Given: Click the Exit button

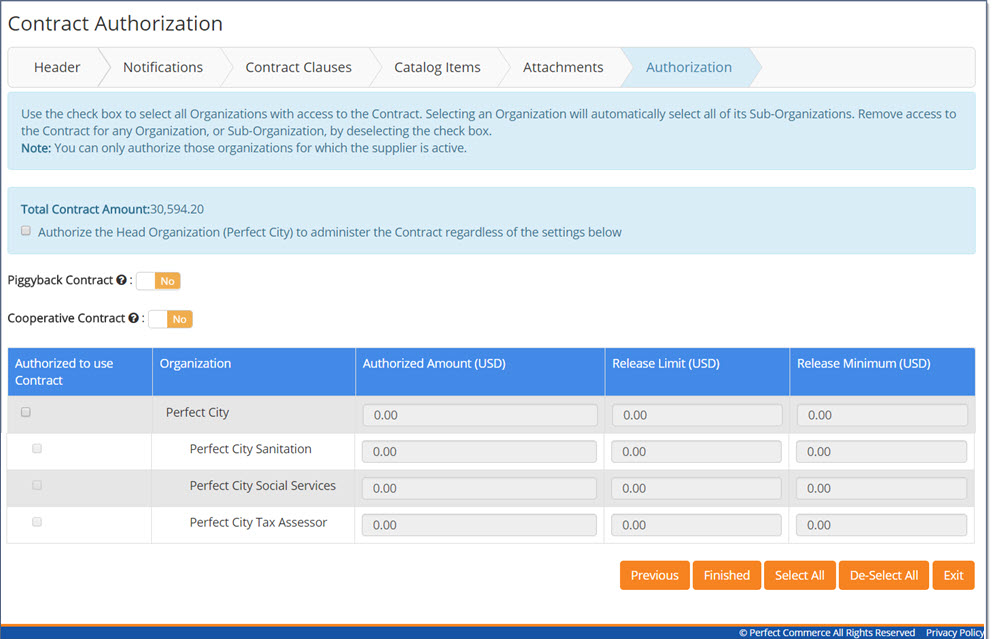Looking at the screenshot, I should [x=953, y=575].
